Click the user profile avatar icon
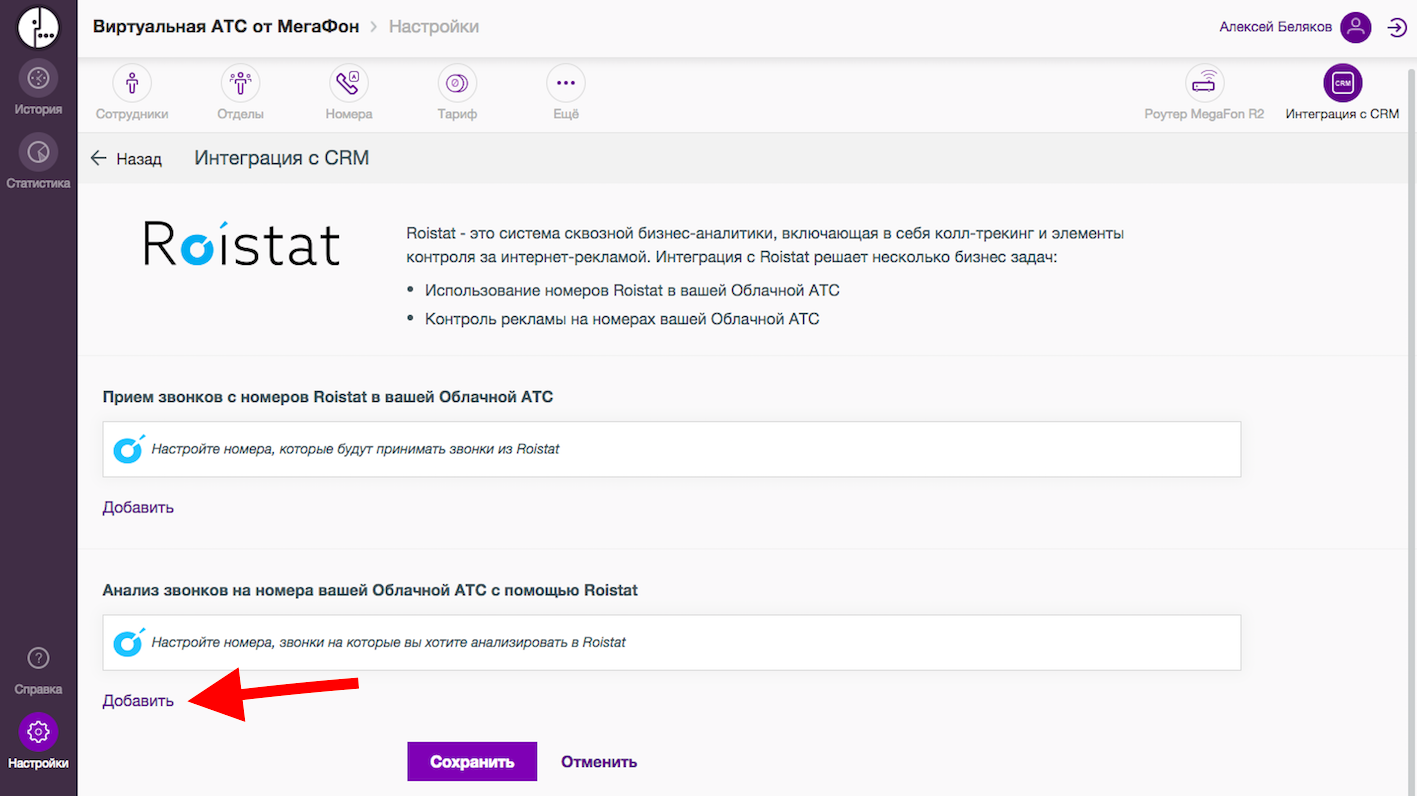 tap(1356, 27)
